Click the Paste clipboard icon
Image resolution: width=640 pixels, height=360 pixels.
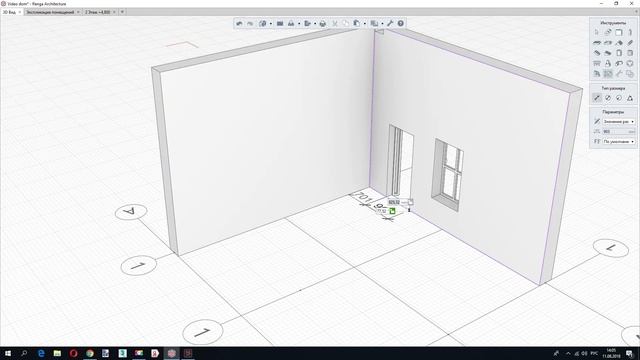point(356,24)
